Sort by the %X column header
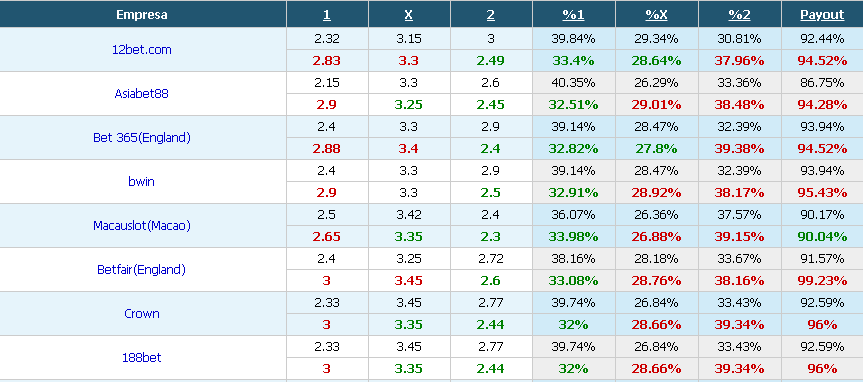This screenshot has height=382, width=863. (656, 15)
